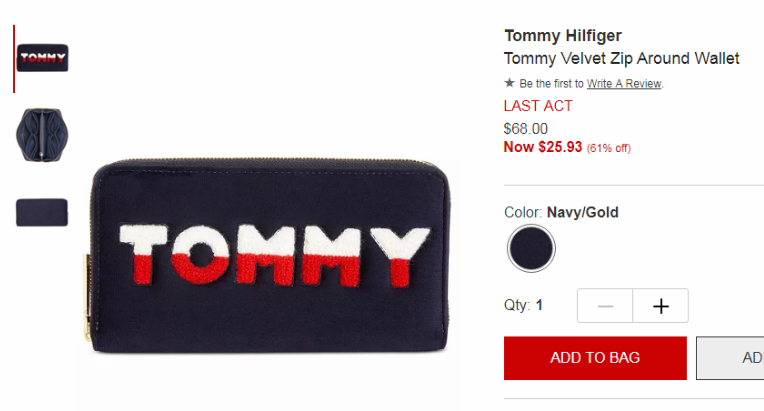Click the Qty: 1 quantity label
This screenshot has width=764, height=411.
coord(523,305)
